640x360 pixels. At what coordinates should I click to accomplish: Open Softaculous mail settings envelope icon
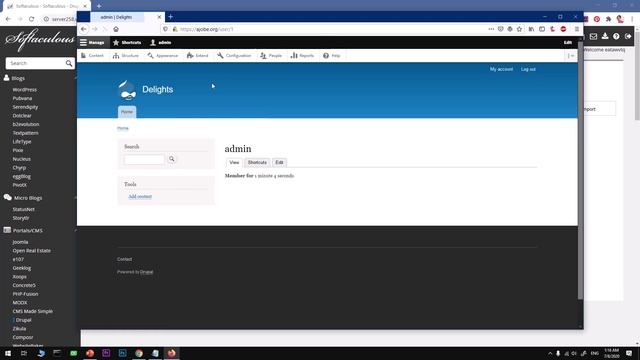593,36
